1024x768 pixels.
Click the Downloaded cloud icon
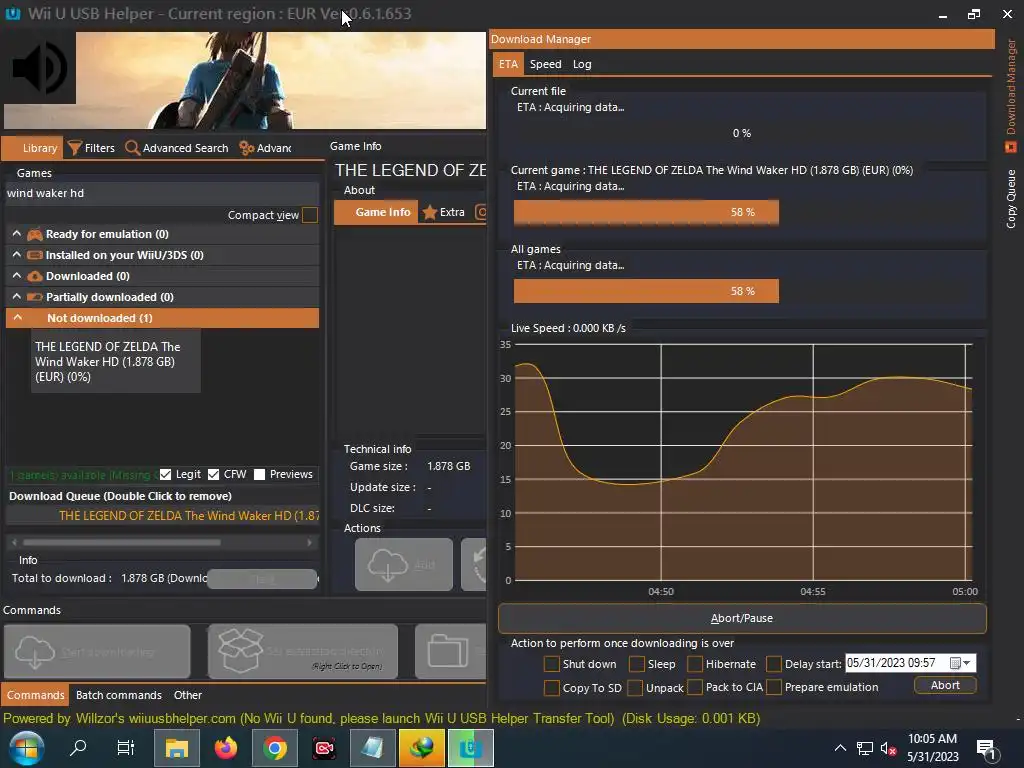pos(35,276)
